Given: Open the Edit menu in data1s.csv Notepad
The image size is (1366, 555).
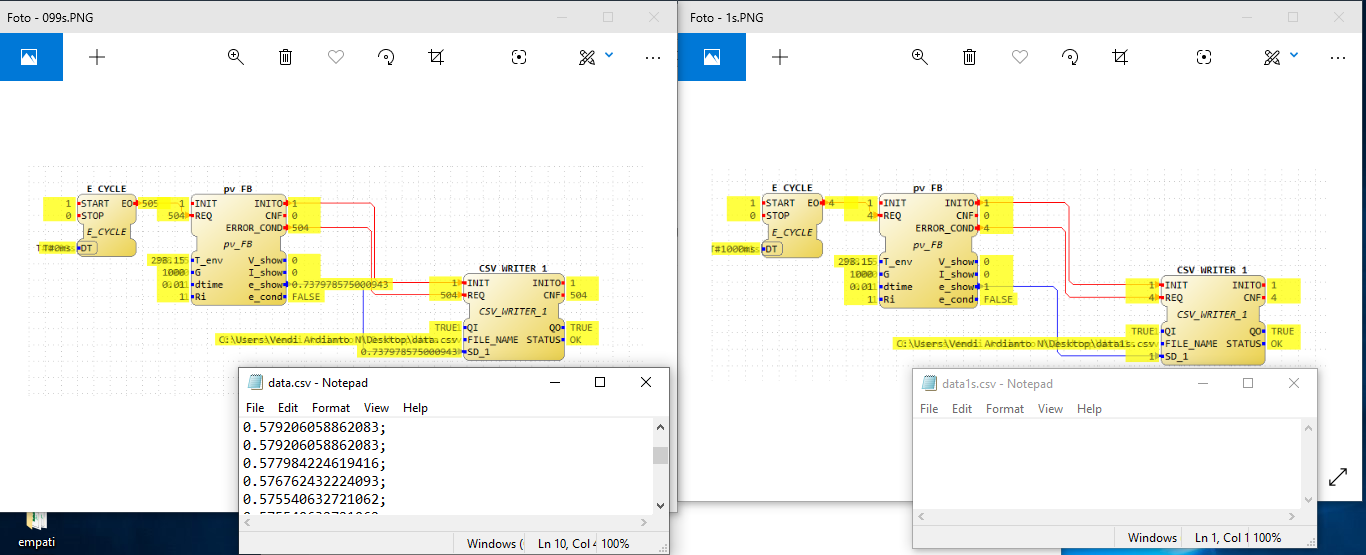Looking at the screenshot, I should (962, 408).
